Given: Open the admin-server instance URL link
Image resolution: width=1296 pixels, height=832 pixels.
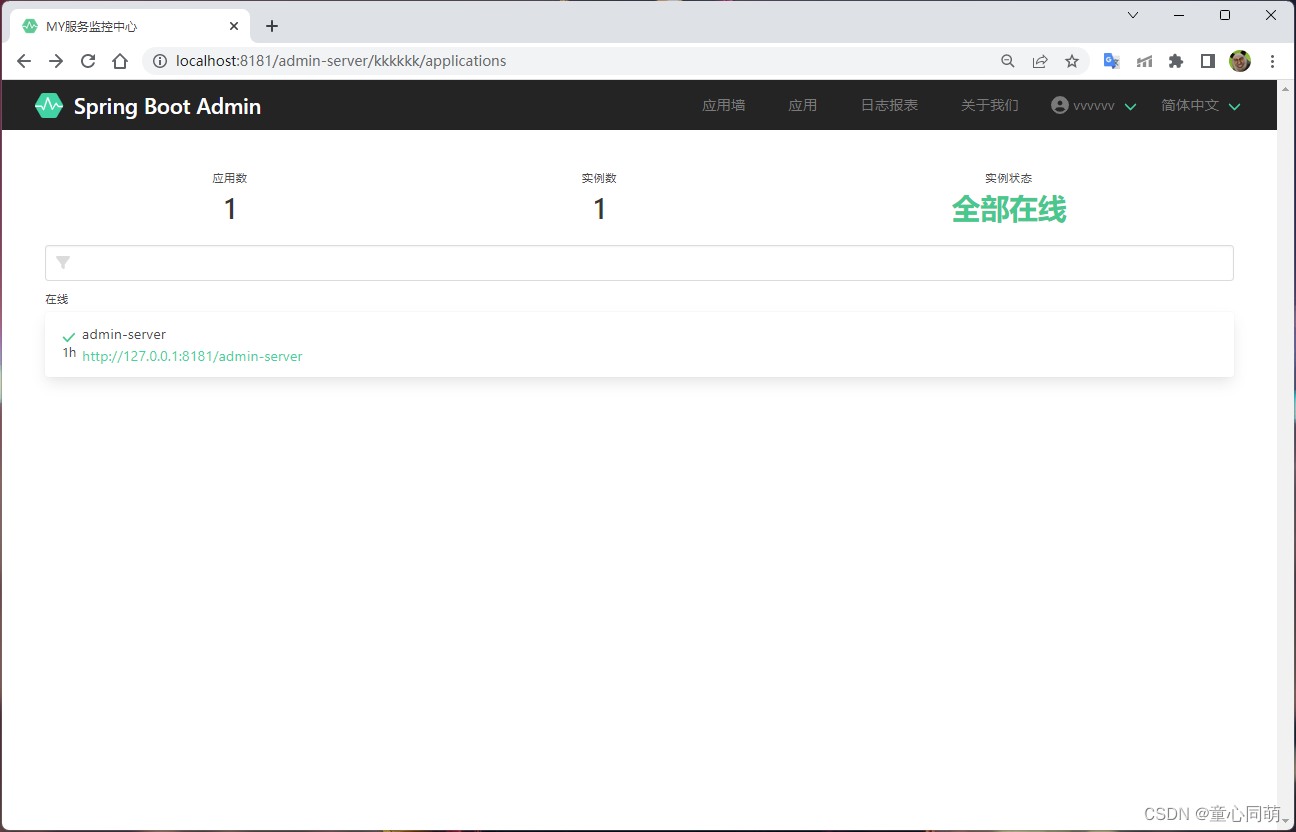Looking at the screenshot, I should coord(192,356).
